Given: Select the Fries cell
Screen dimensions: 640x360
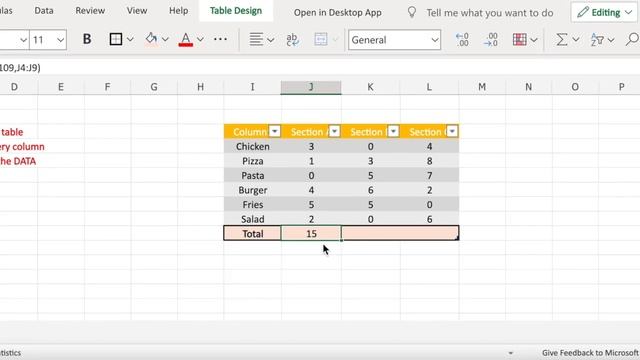Looking at the screenshot, I should [253, 204].
